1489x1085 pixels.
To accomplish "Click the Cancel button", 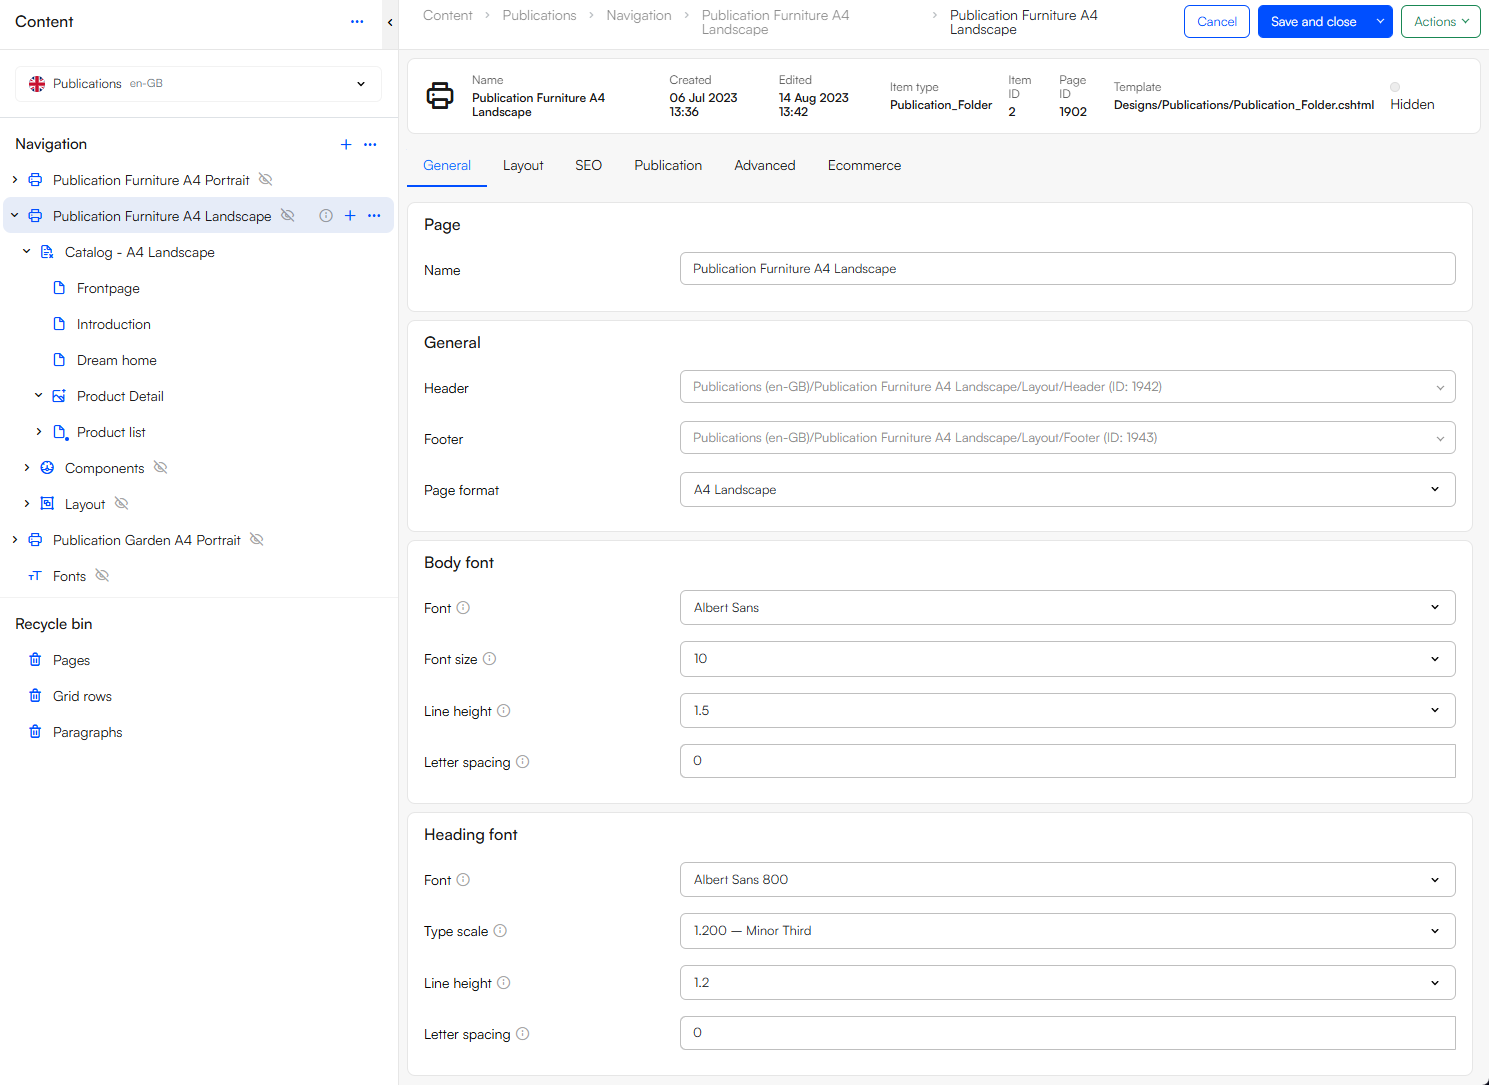I will (x=1216, y=22).
